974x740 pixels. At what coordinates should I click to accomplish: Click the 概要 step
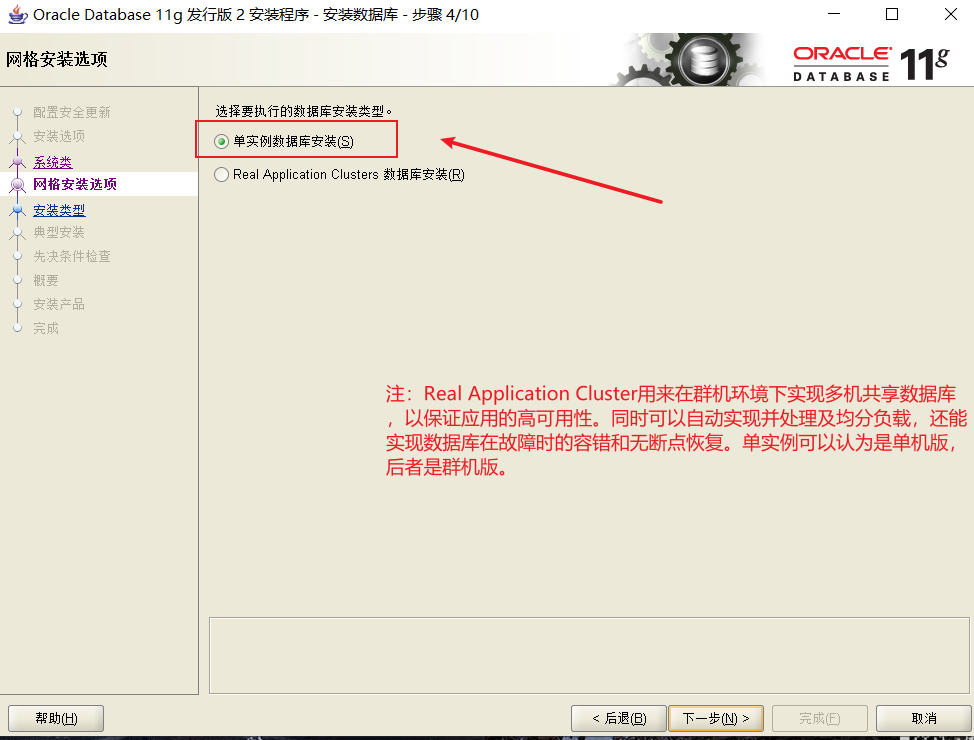coord(46,280)
